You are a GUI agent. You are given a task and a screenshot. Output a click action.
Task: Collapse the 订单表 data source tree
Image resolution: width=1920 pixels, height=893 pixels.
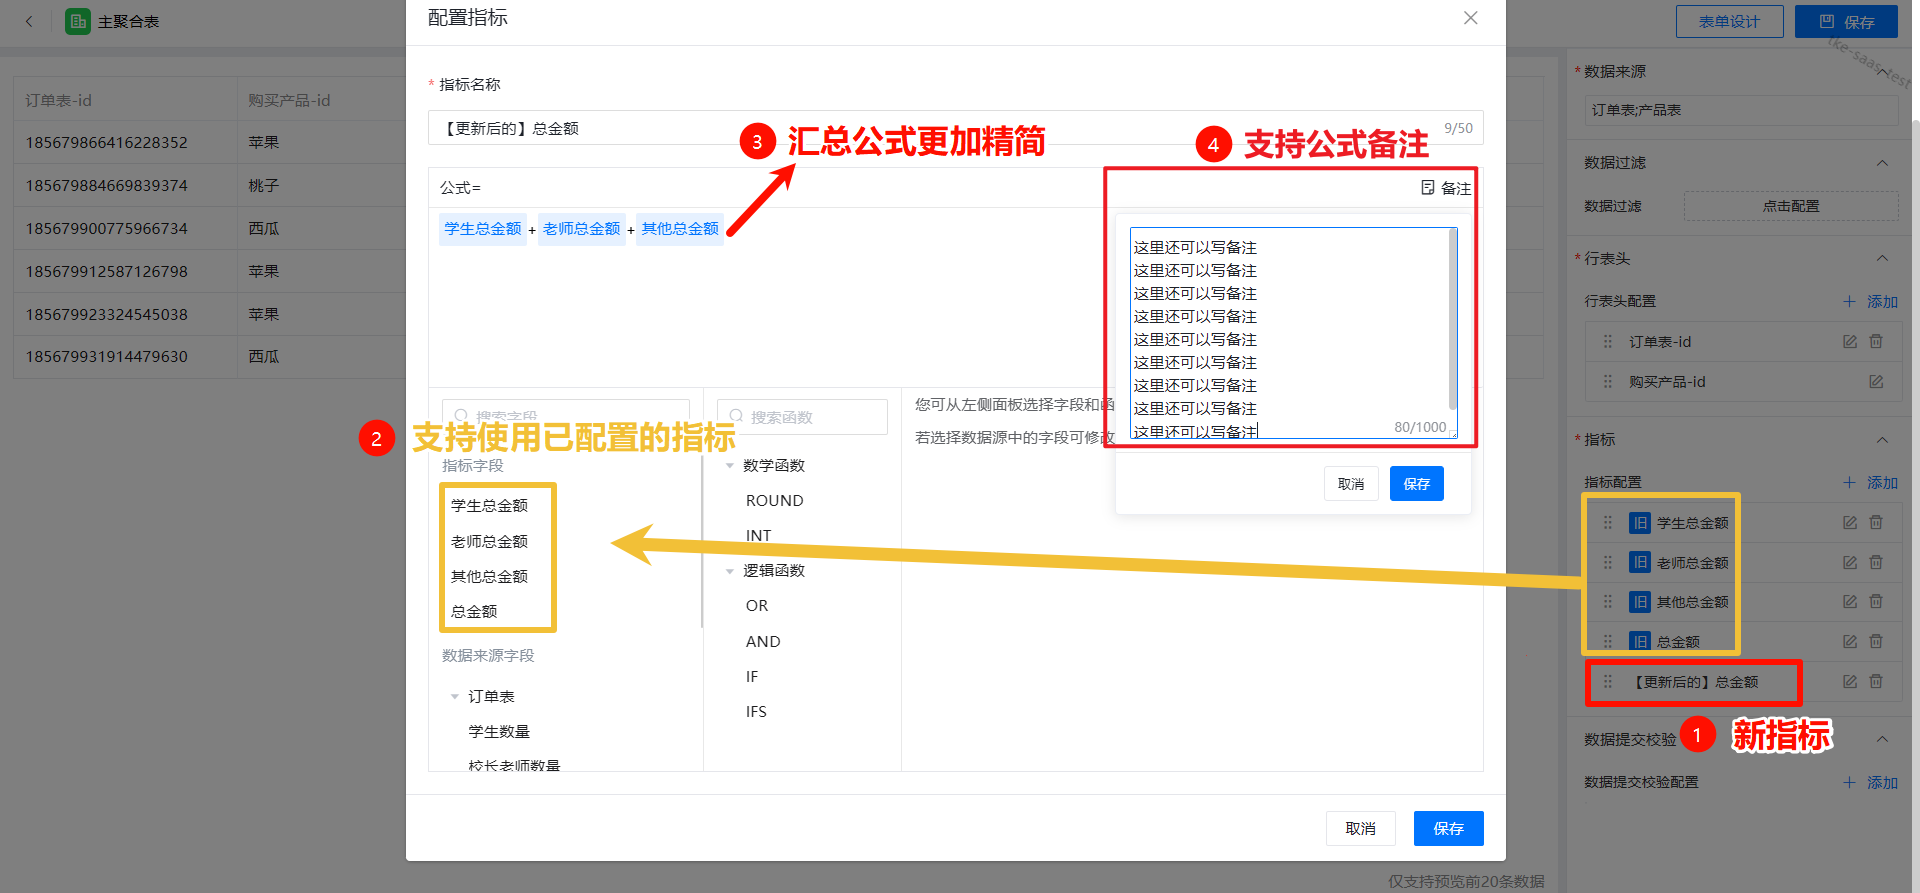point(455,697)
